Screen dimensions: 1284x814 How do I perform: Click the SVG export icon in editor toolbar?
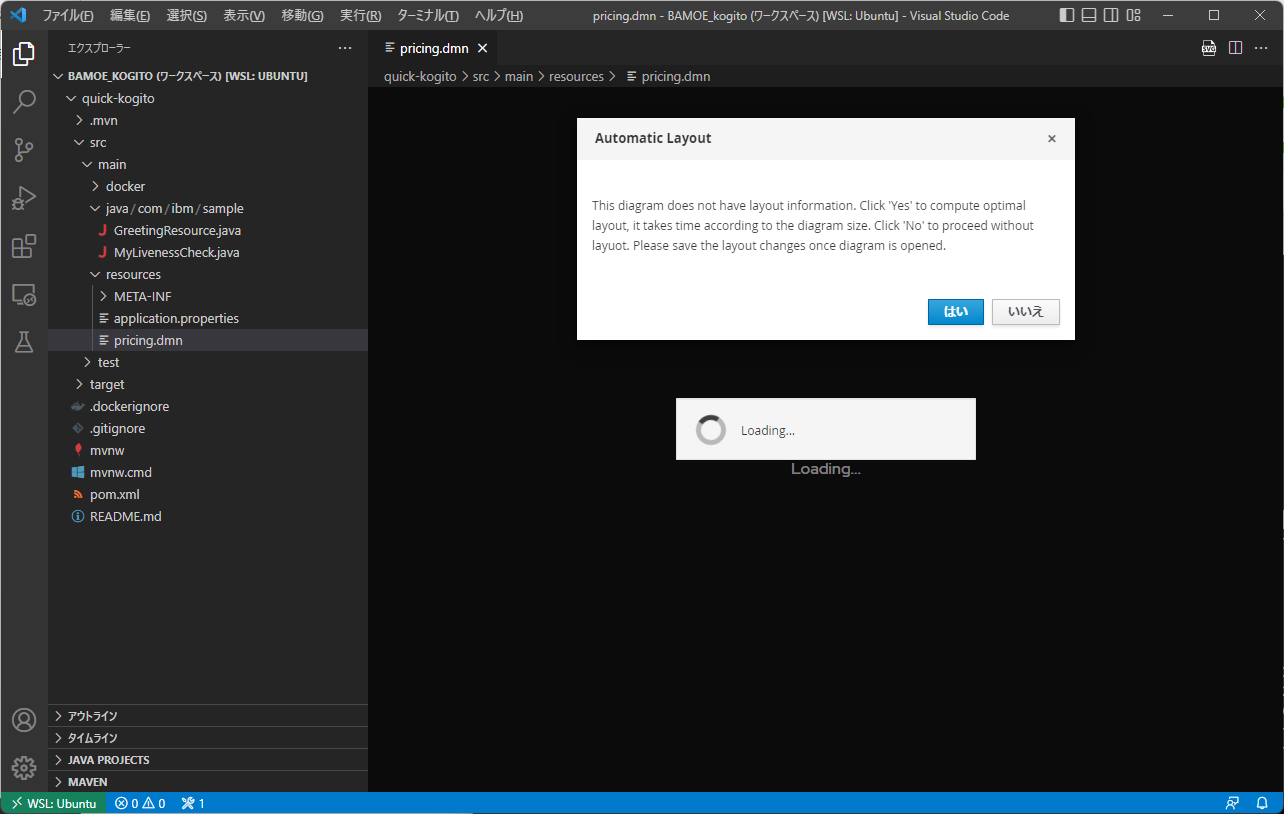tap(1209, 48)
